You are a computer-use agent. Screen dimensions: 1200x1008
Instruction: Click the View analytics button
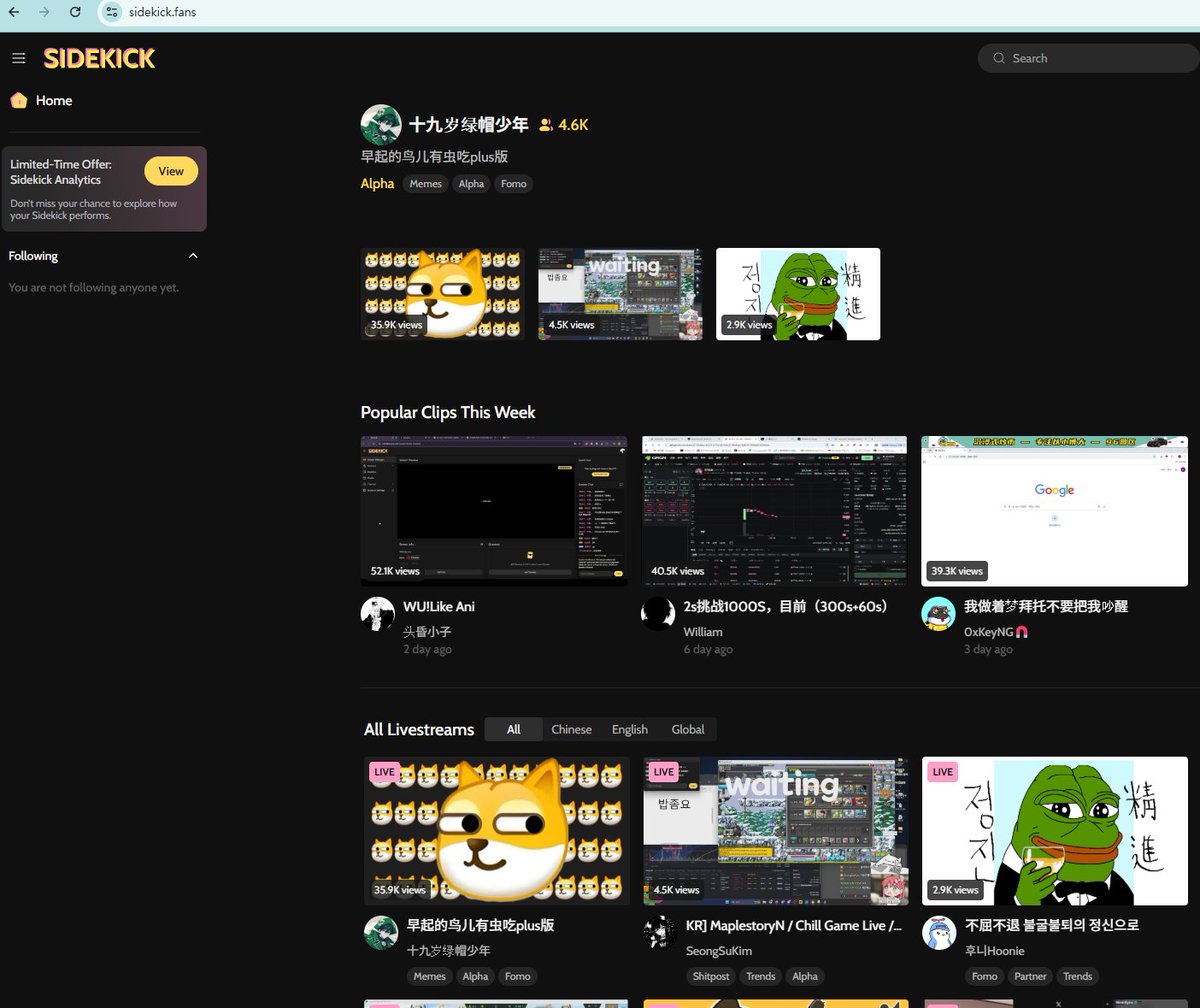point(171,171)
